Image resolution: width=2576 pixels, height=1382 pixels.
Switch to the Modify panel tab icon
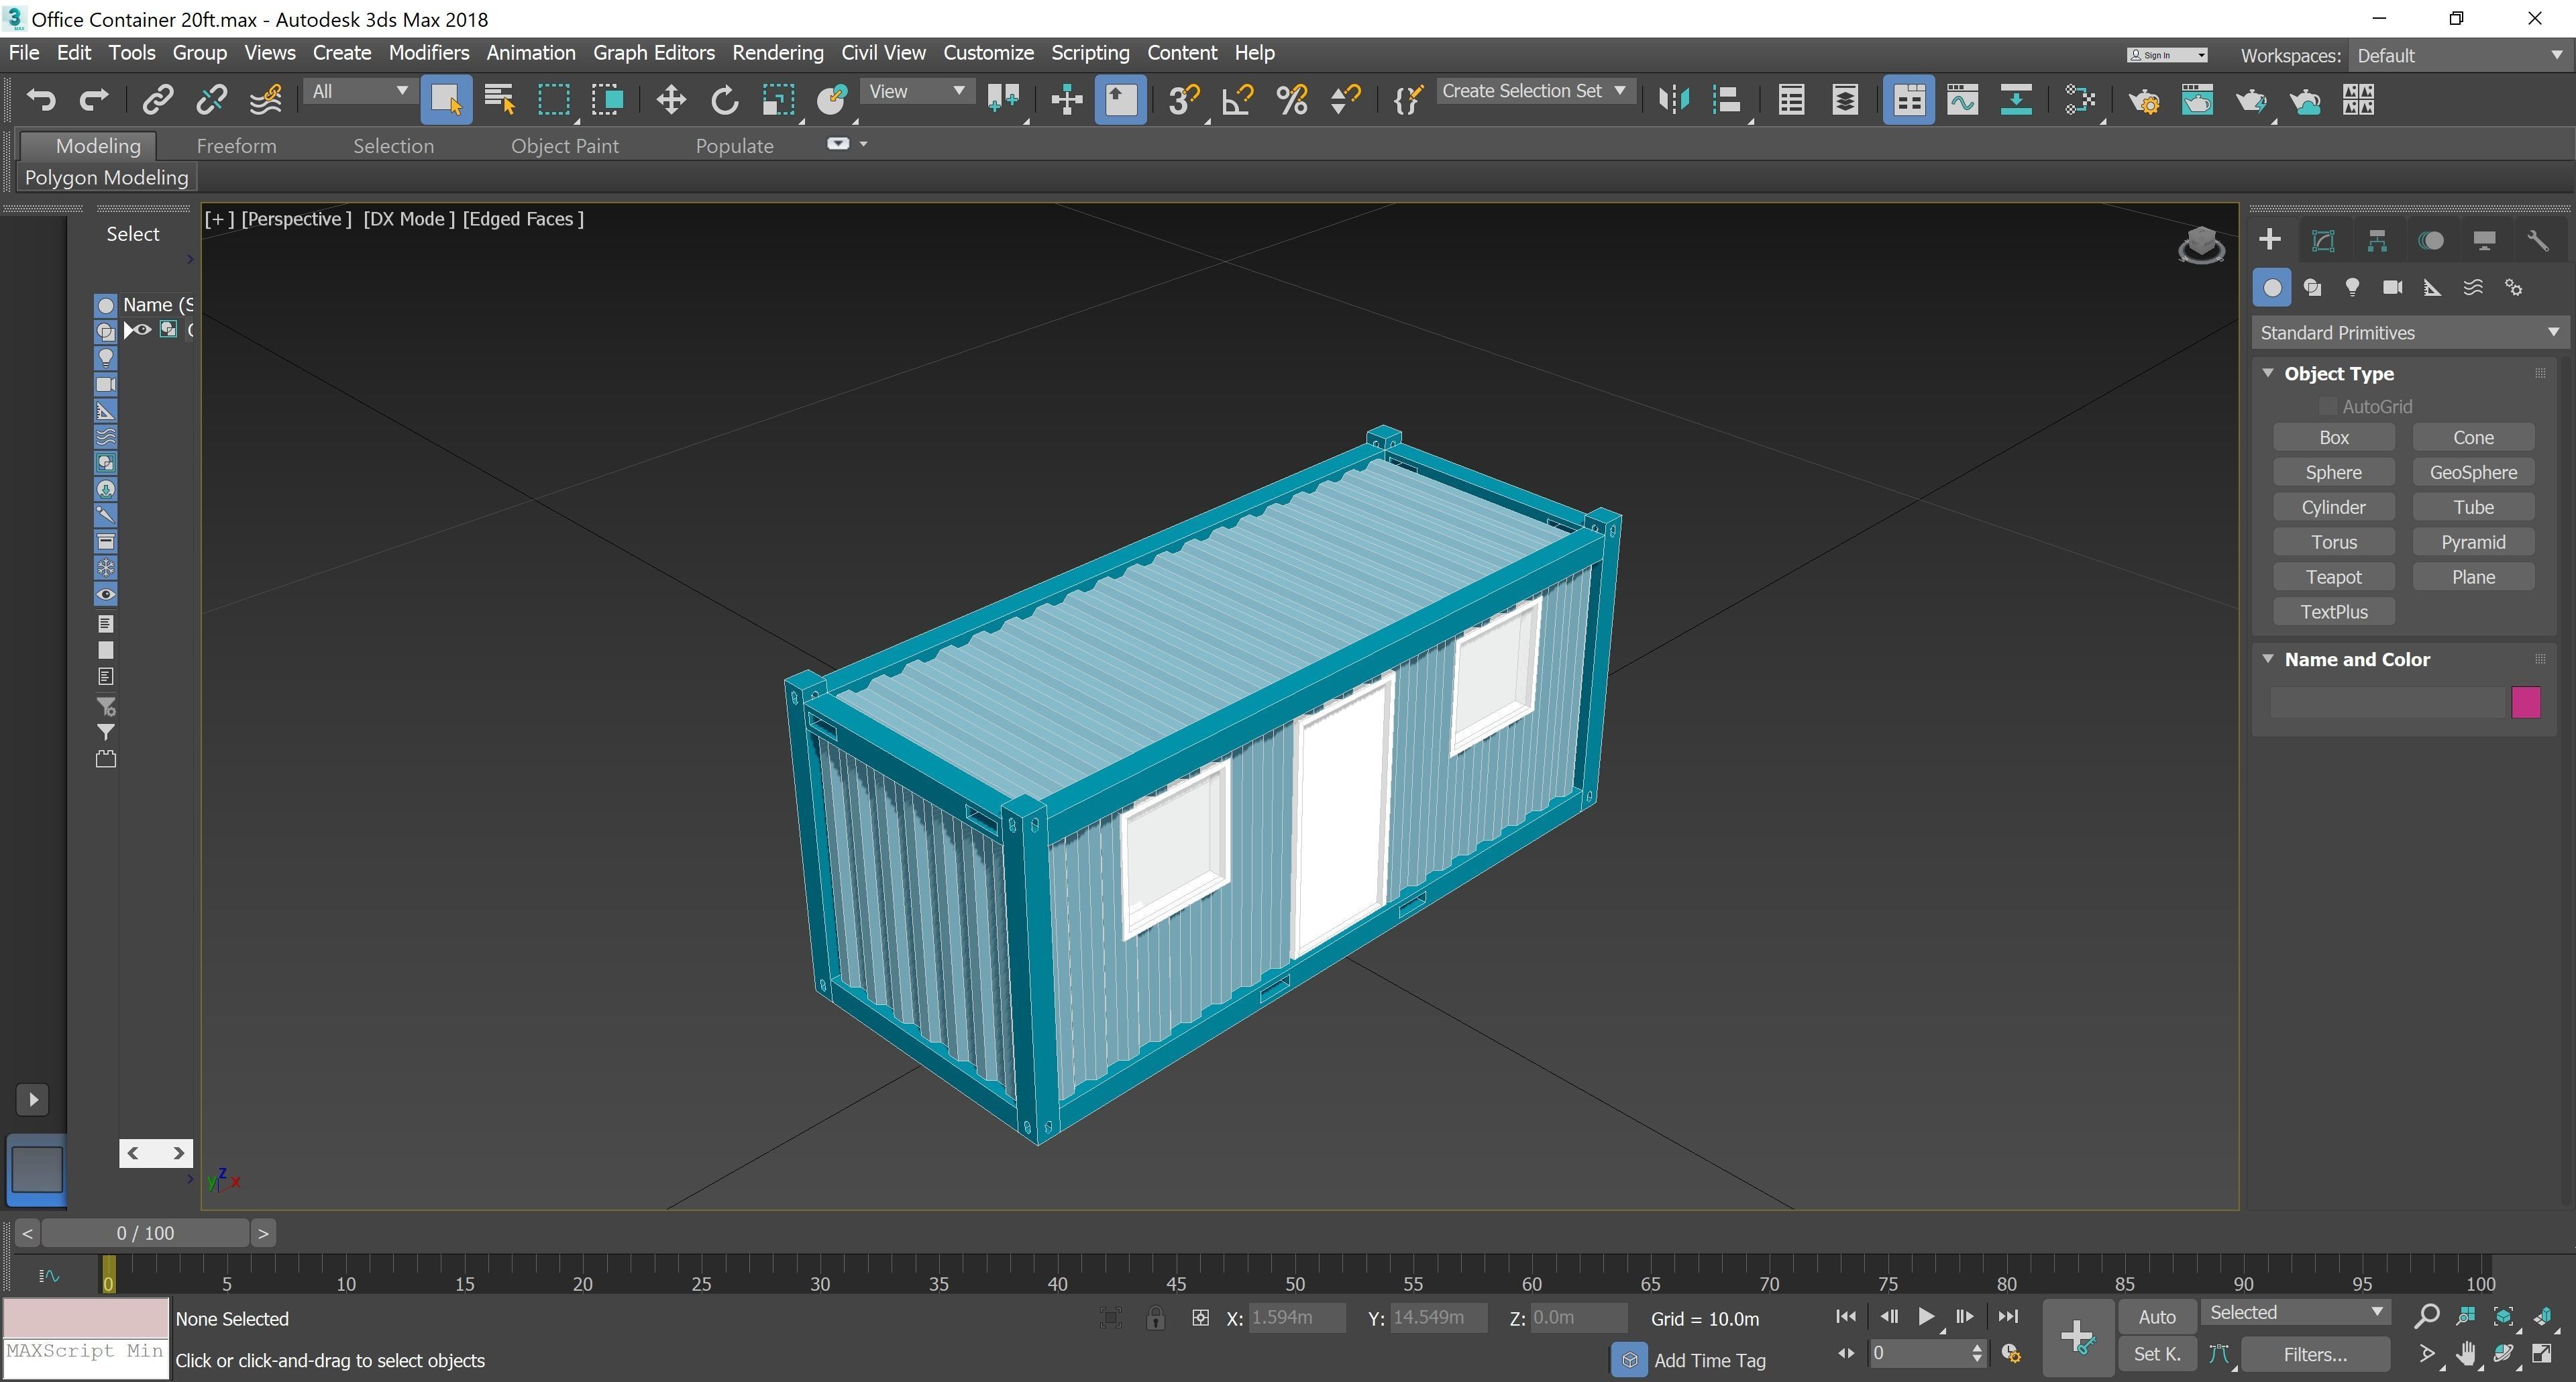click(2323, 240)
